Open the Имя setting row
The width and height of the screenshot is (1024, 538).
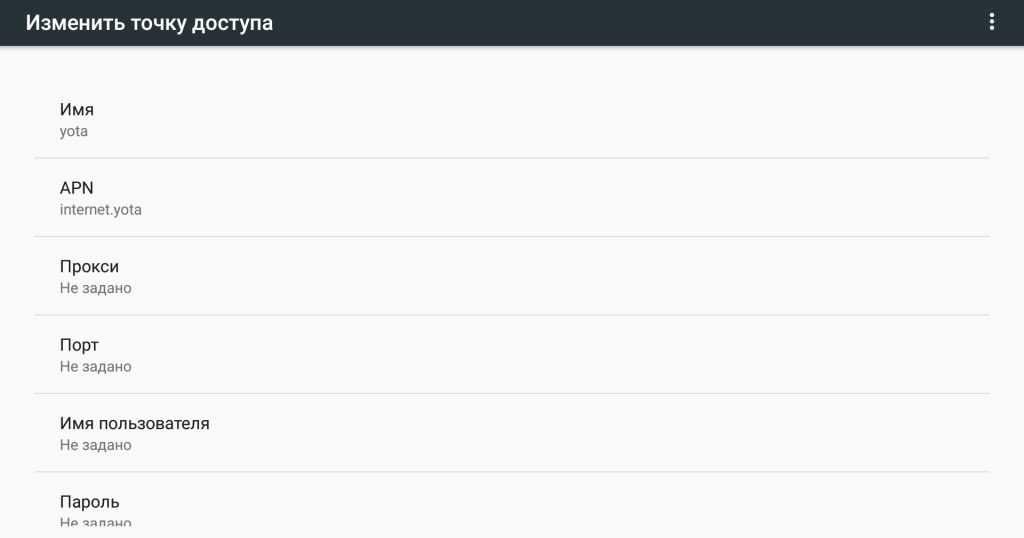[x=77, y=110]
